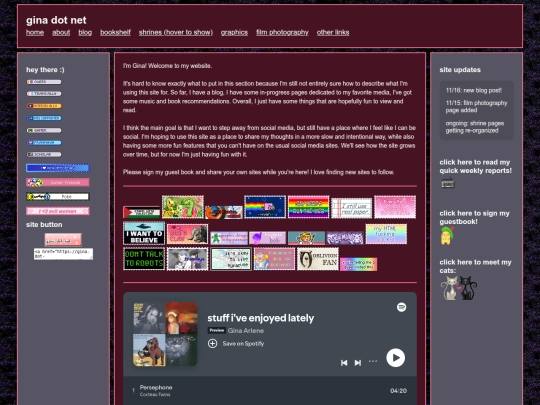Click the 'Preview' label in Spotify player
The width and height of the screenshot is (540, 405).
[217, 330]
